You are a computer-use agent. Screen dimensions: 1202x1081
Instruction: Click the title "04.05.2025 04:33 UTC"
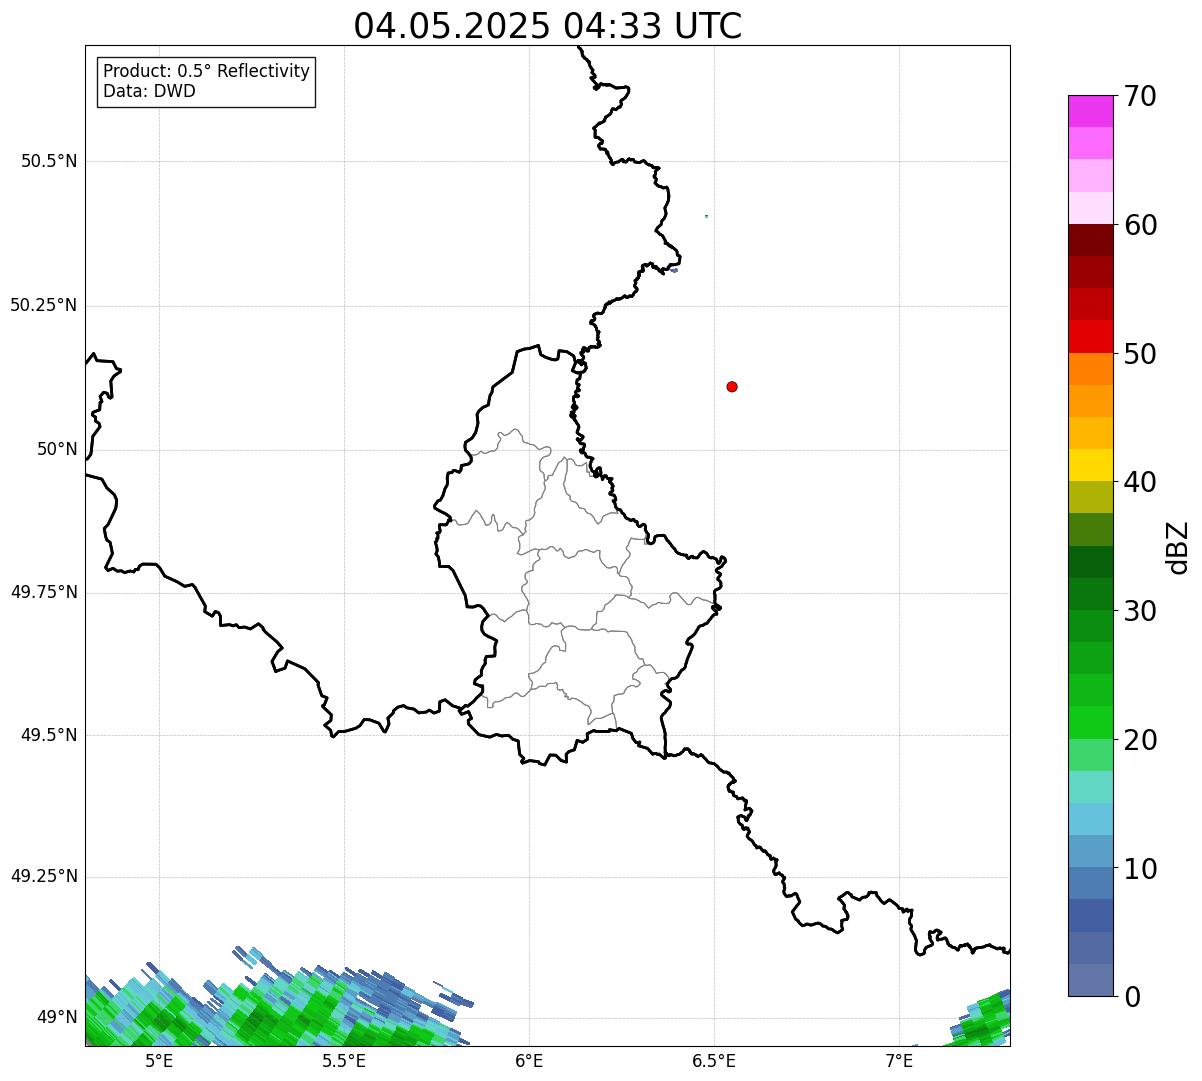coord(548,26)
